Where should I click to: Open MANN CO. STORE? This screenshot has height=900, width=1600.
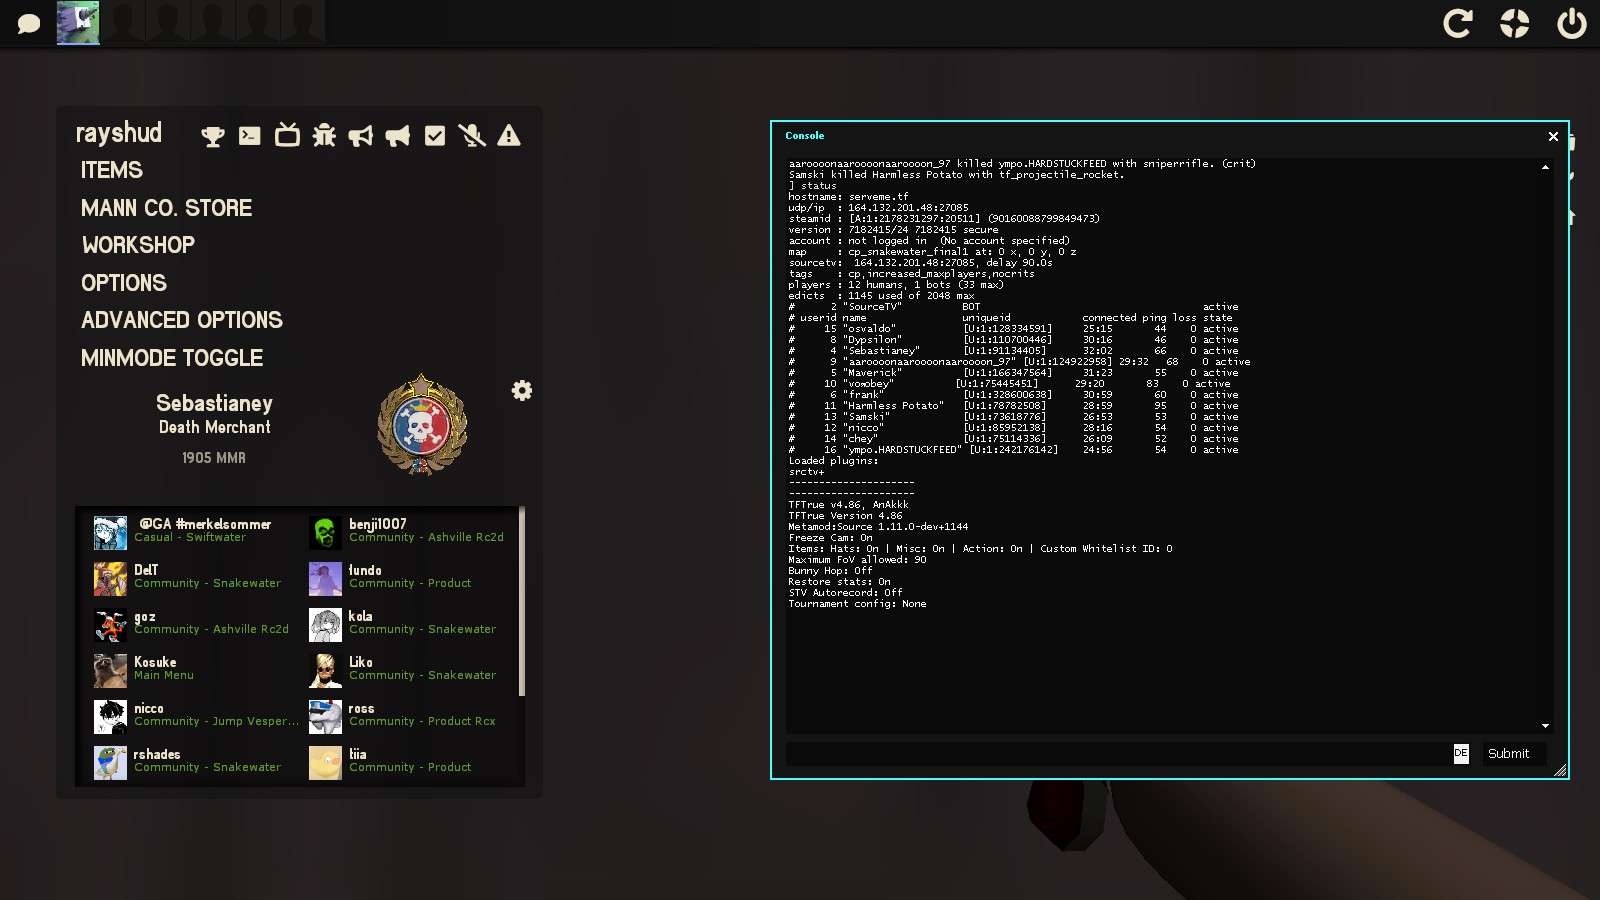tap(167, 208)
